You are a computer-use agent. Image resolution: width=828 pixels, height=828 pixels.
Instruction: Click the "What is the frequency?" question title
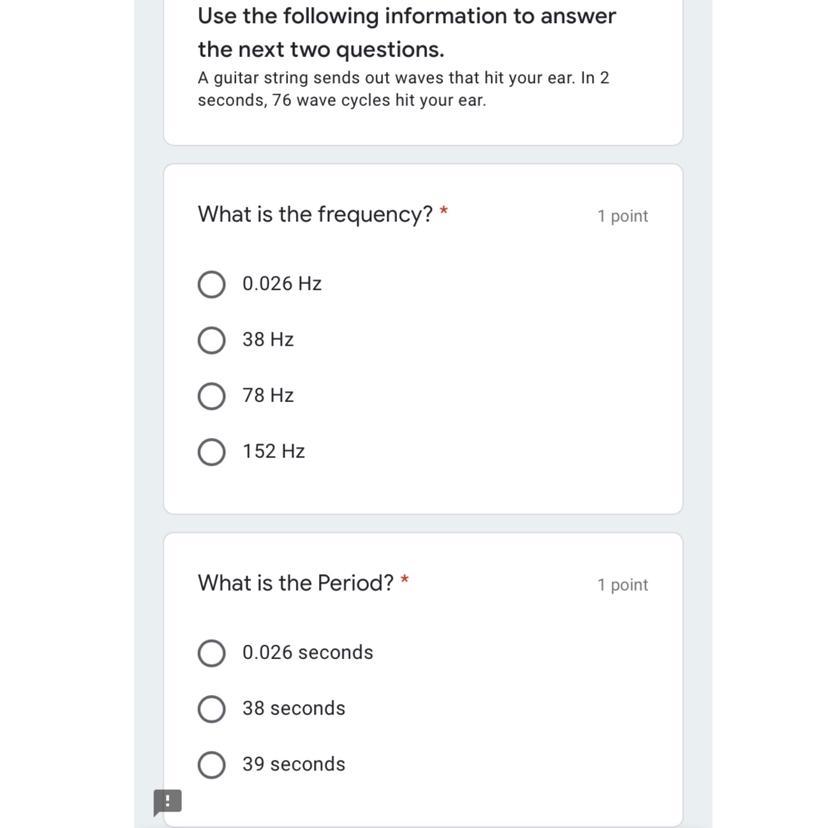[315, 214]
